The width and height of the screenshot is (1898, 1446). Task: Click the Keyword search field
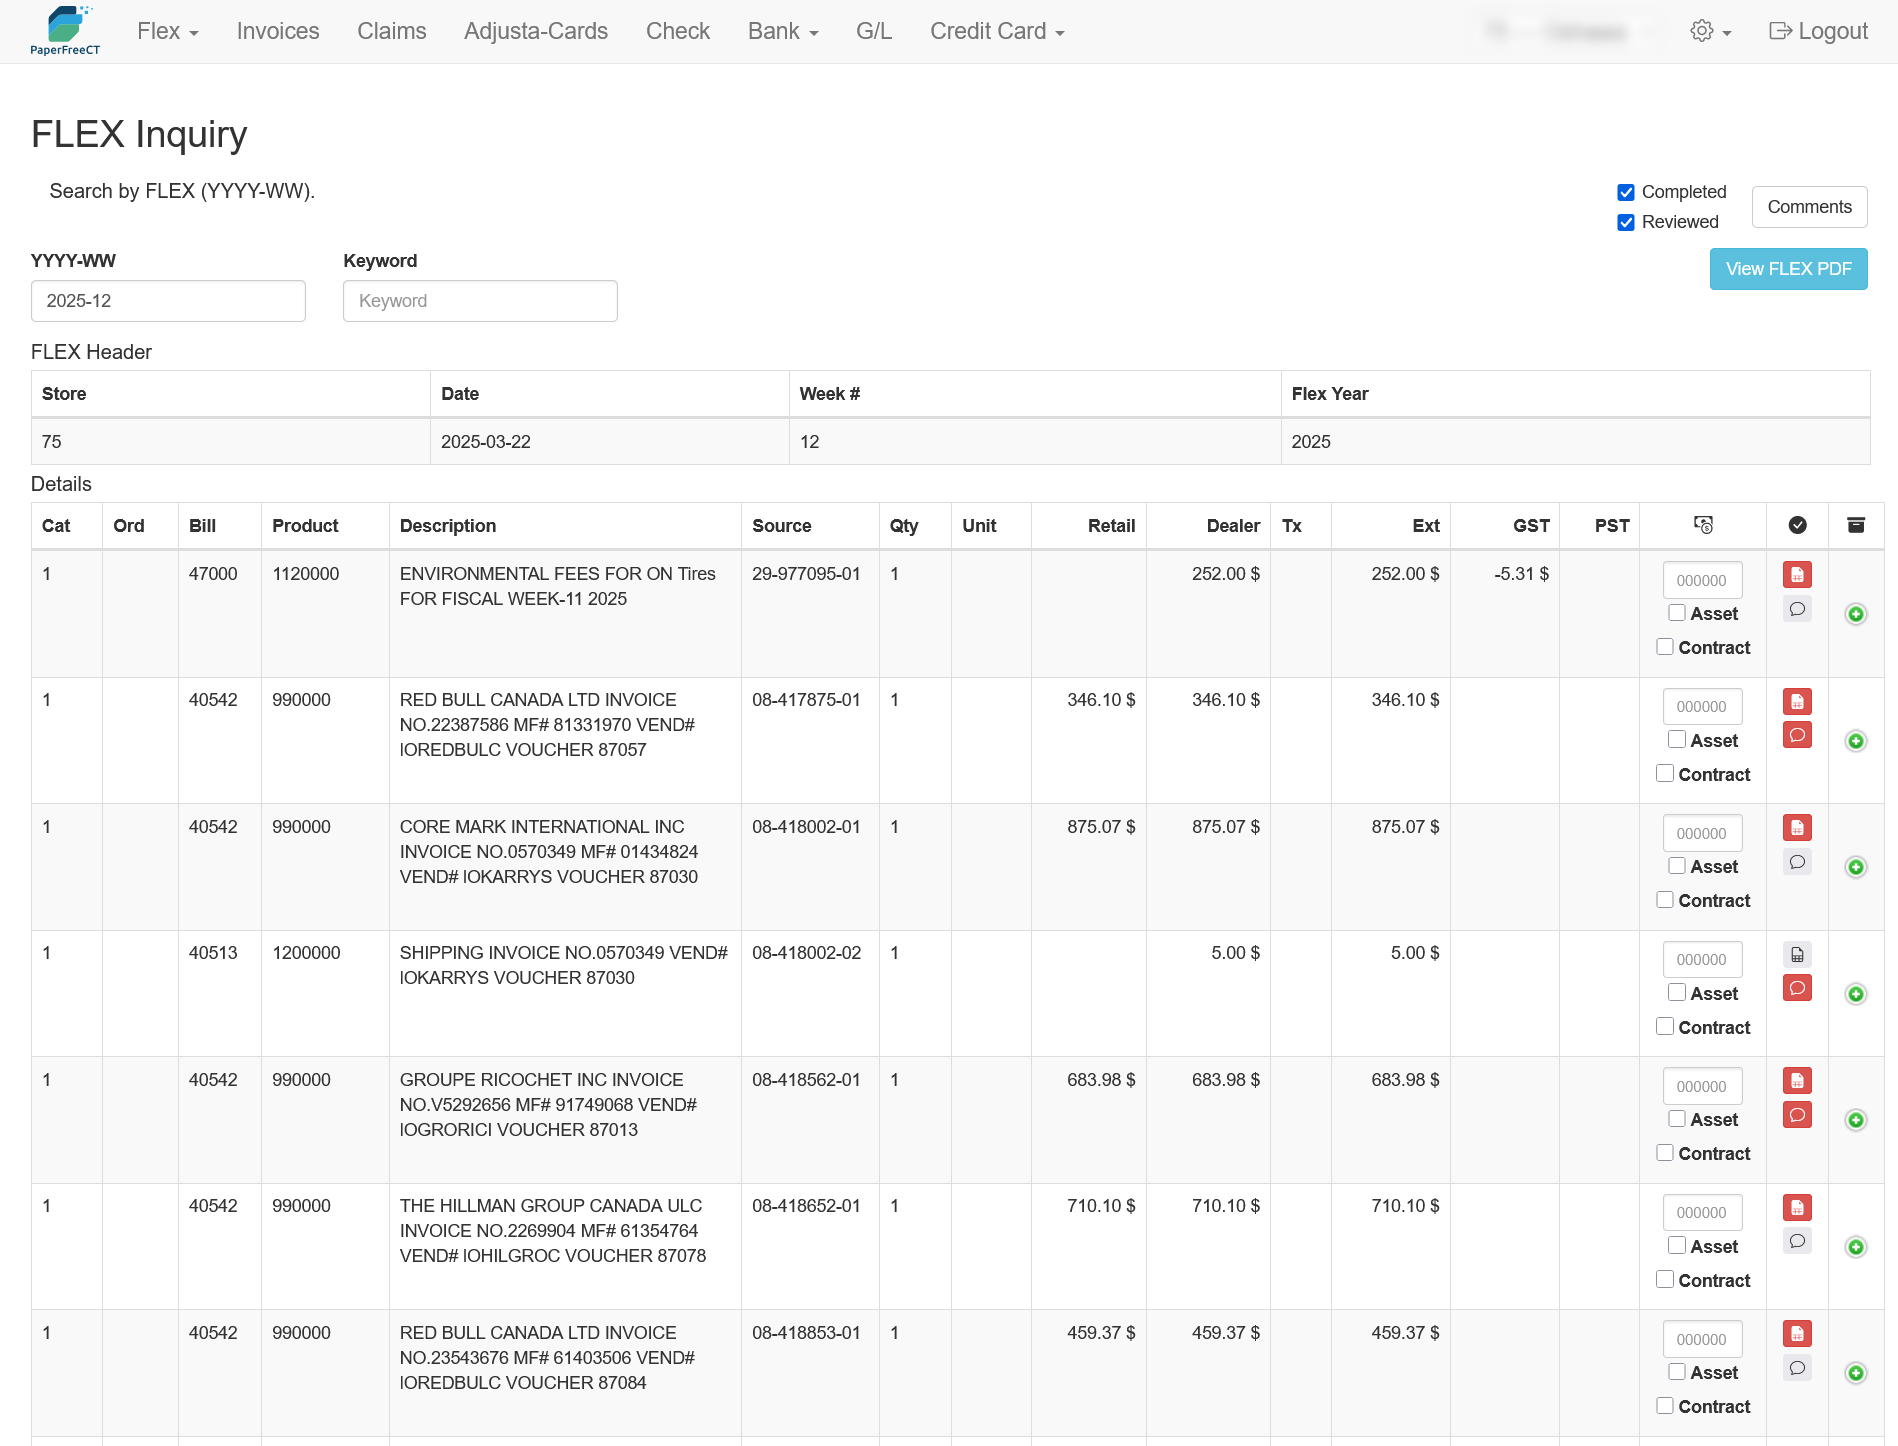pyautogui.click(x=480, y=301)
